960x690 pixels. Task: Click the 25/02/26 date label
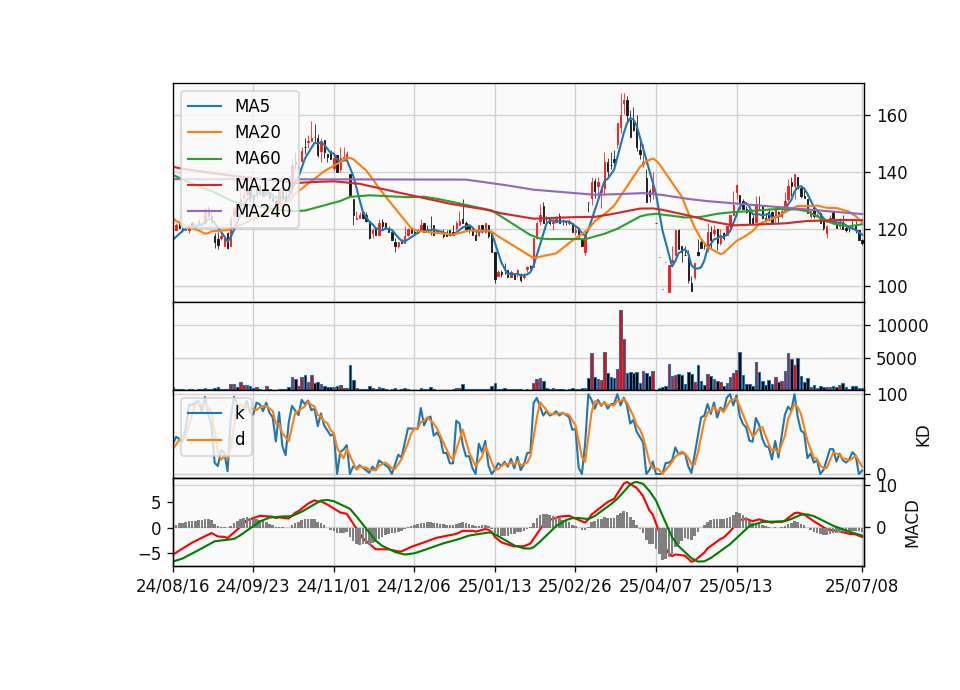tap(575, 586)
